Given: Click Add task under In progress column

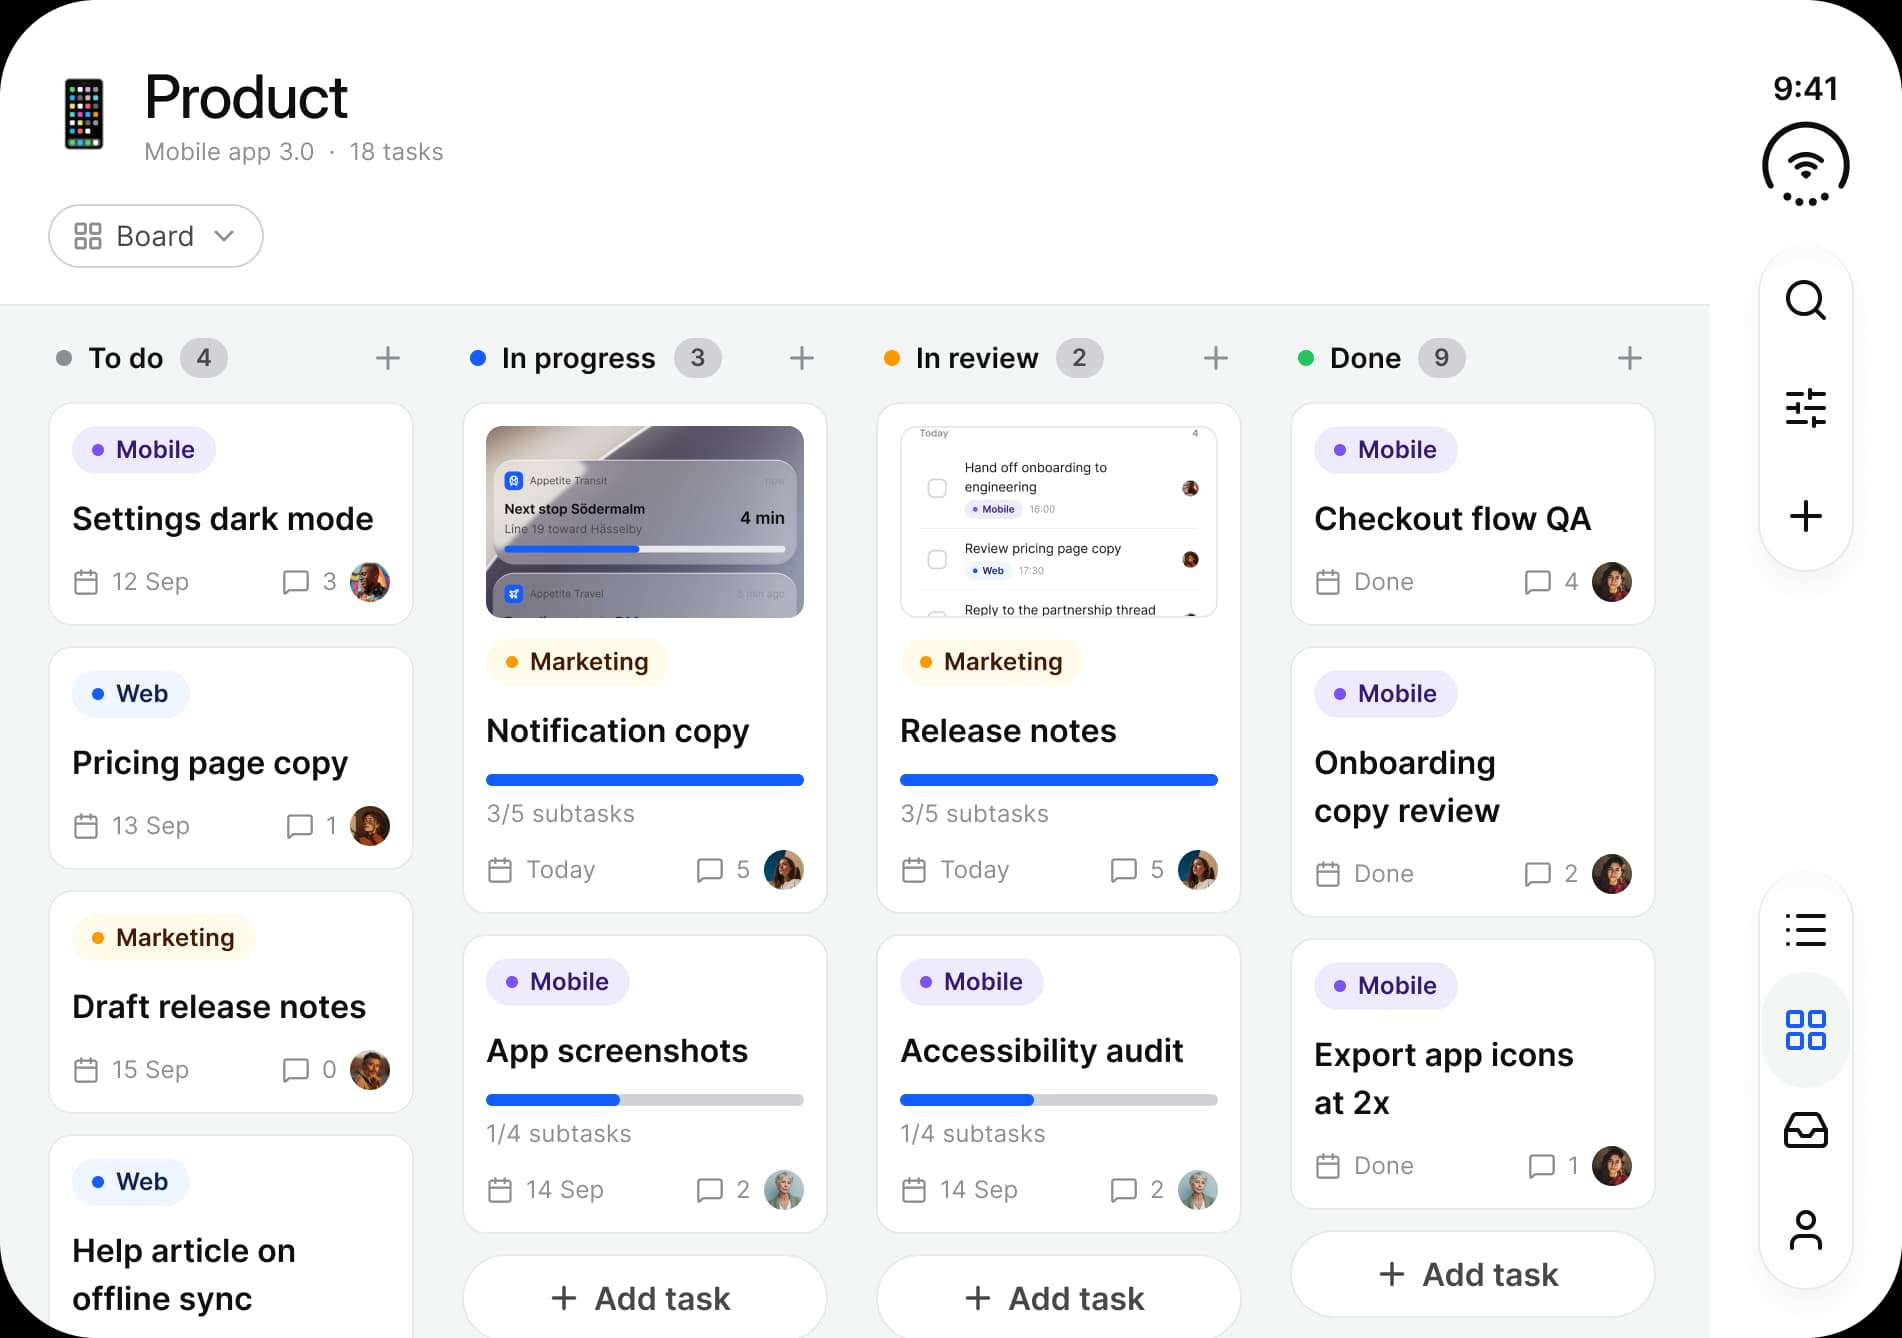Looking at the screenshot, I should coord(645,1297).
